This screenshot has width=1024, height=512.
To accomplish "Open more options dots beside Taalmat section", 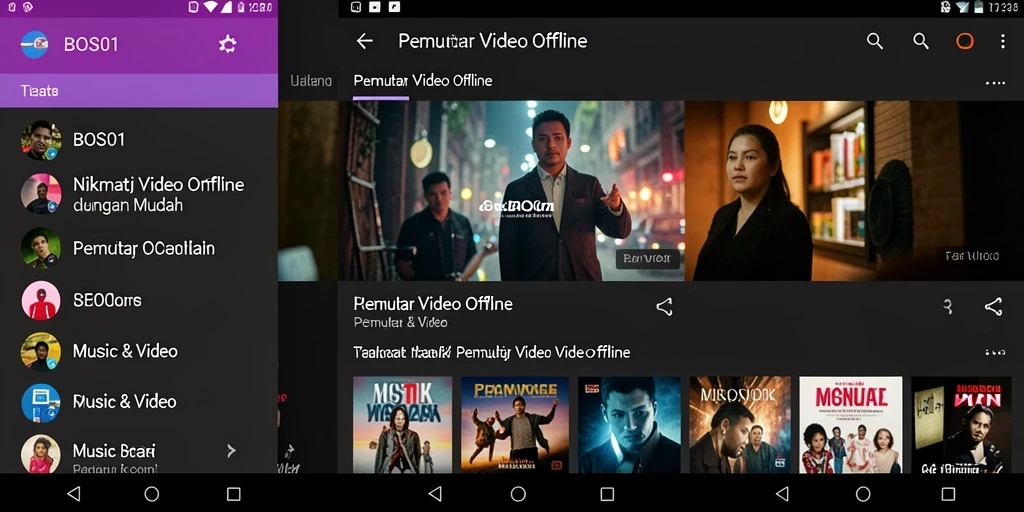I will point(995,353).
